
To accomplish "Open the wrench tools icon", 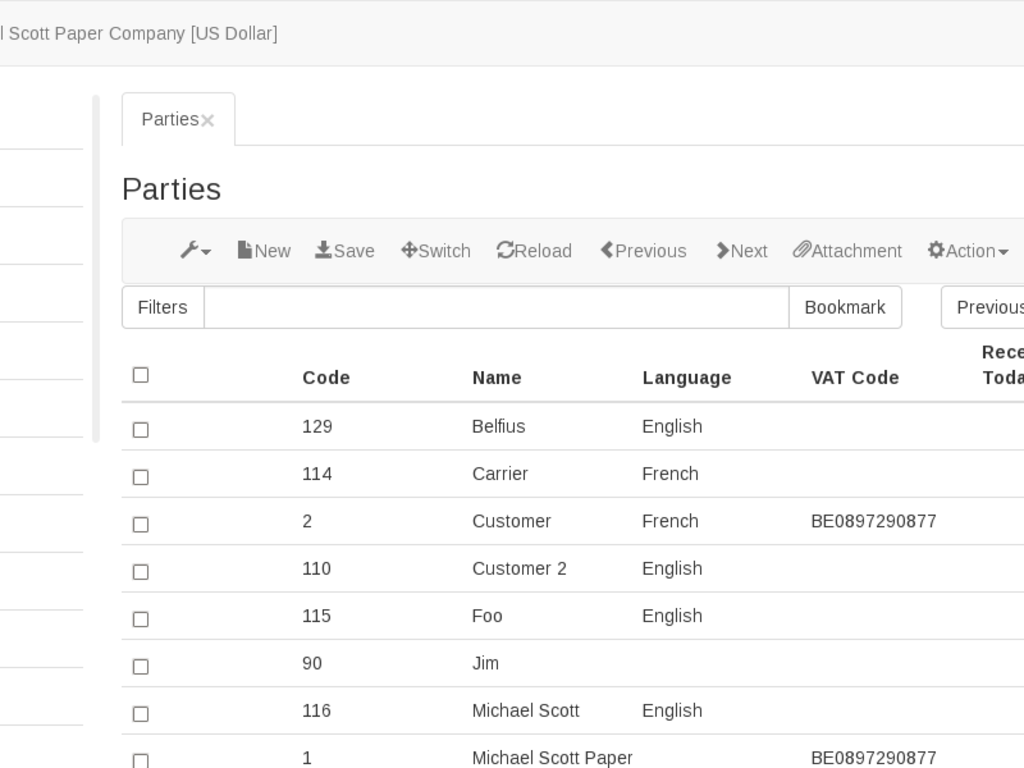I will [x=189, y=251].
